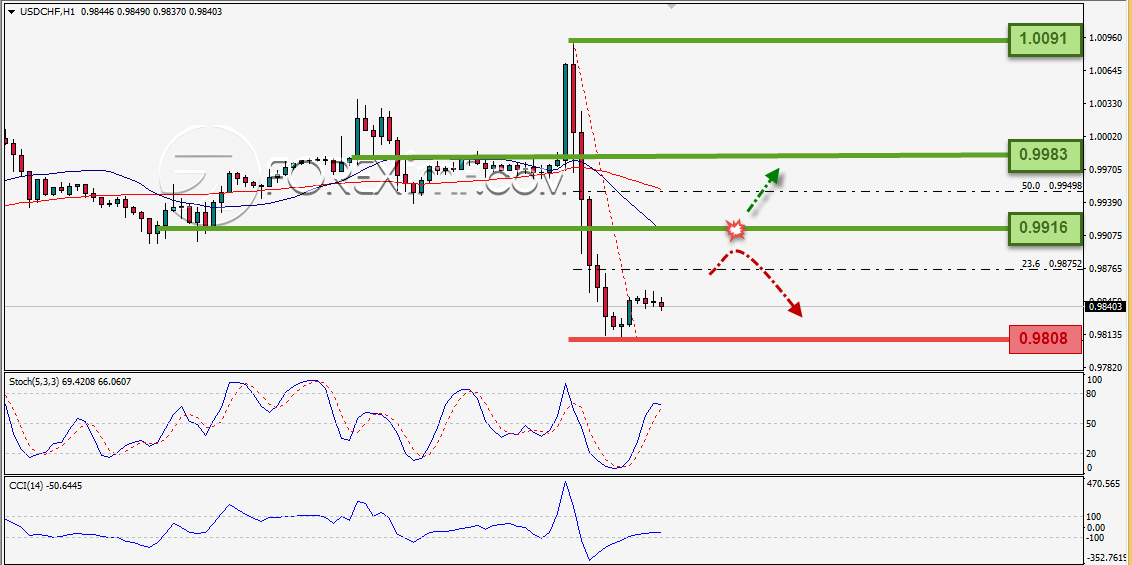1132x565 pixels.
Task: Click the current price tag 0.98403 on axis
Action: pos(1106,307)
